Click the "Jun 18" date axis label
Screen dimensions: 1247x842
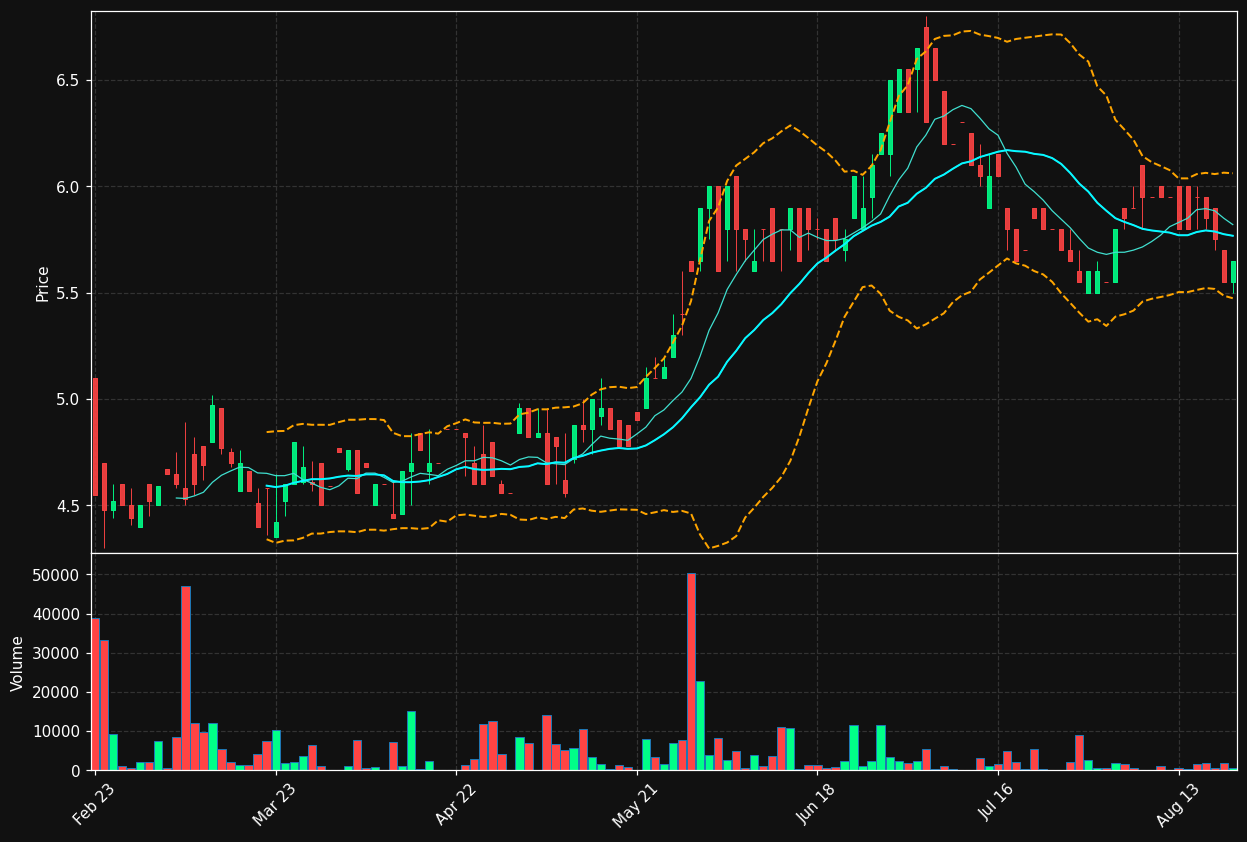point(816,804)
